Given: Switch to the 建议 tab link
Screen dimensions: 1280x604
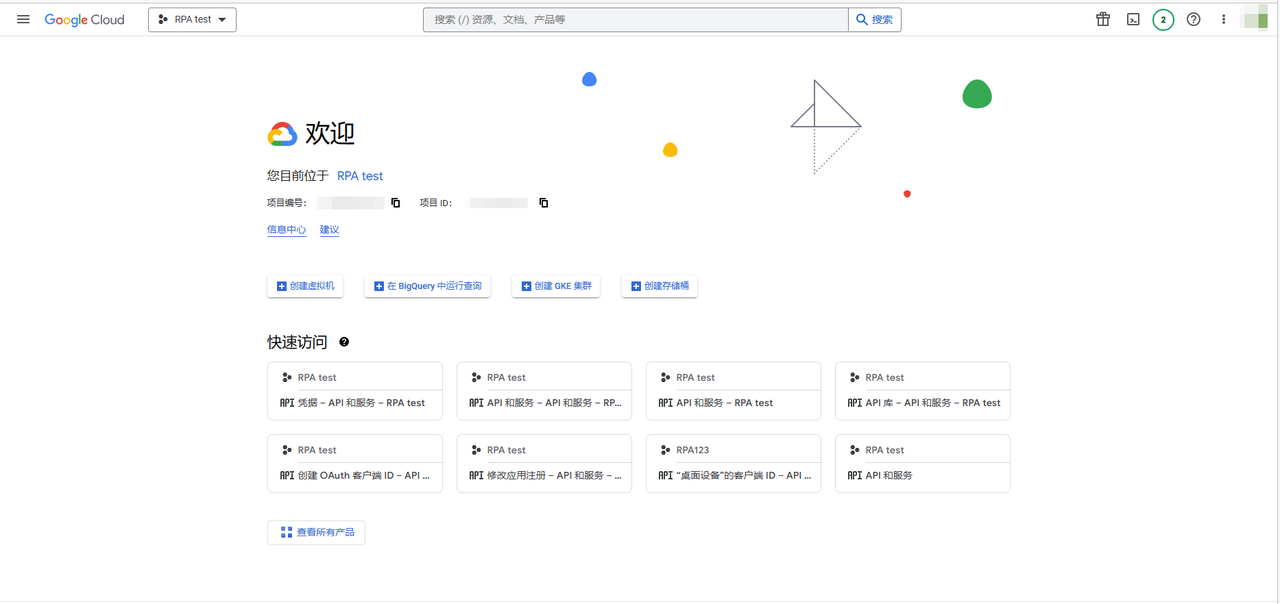Looking at the screenshot, I should point(329,230).
